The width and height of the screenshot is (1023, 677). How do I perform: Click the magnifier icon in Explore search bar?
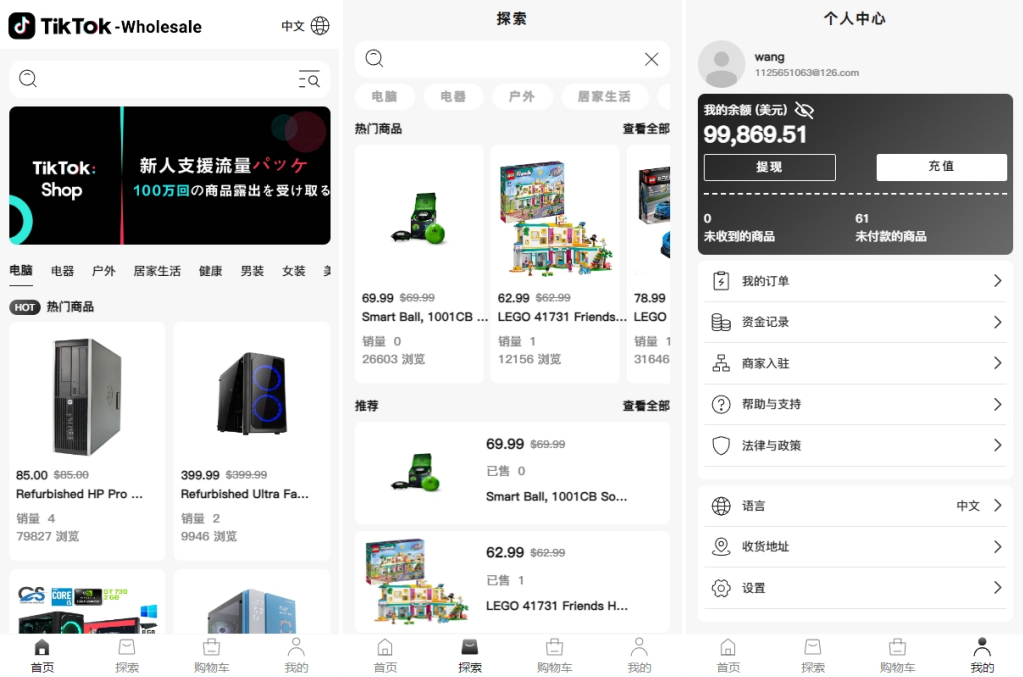(x=374, y=59)
